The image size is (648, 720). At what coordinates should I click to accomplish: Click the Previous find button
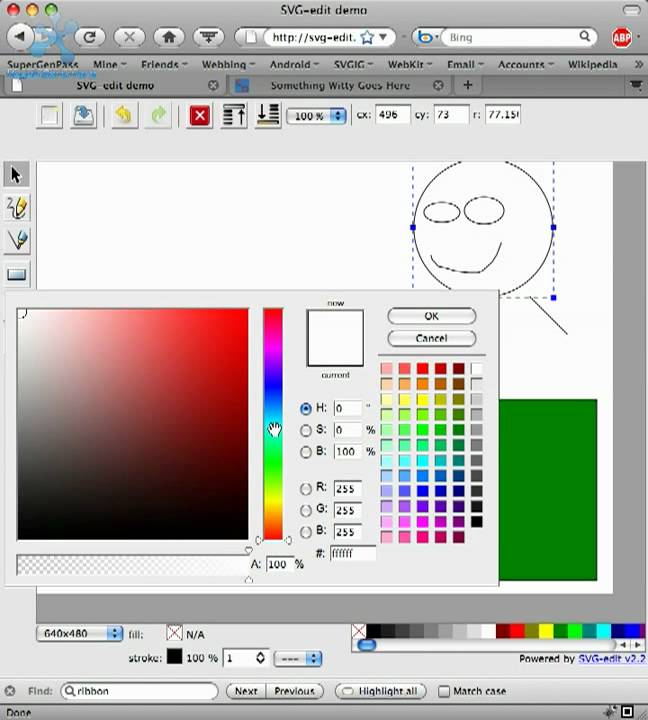tap(294, 691)
